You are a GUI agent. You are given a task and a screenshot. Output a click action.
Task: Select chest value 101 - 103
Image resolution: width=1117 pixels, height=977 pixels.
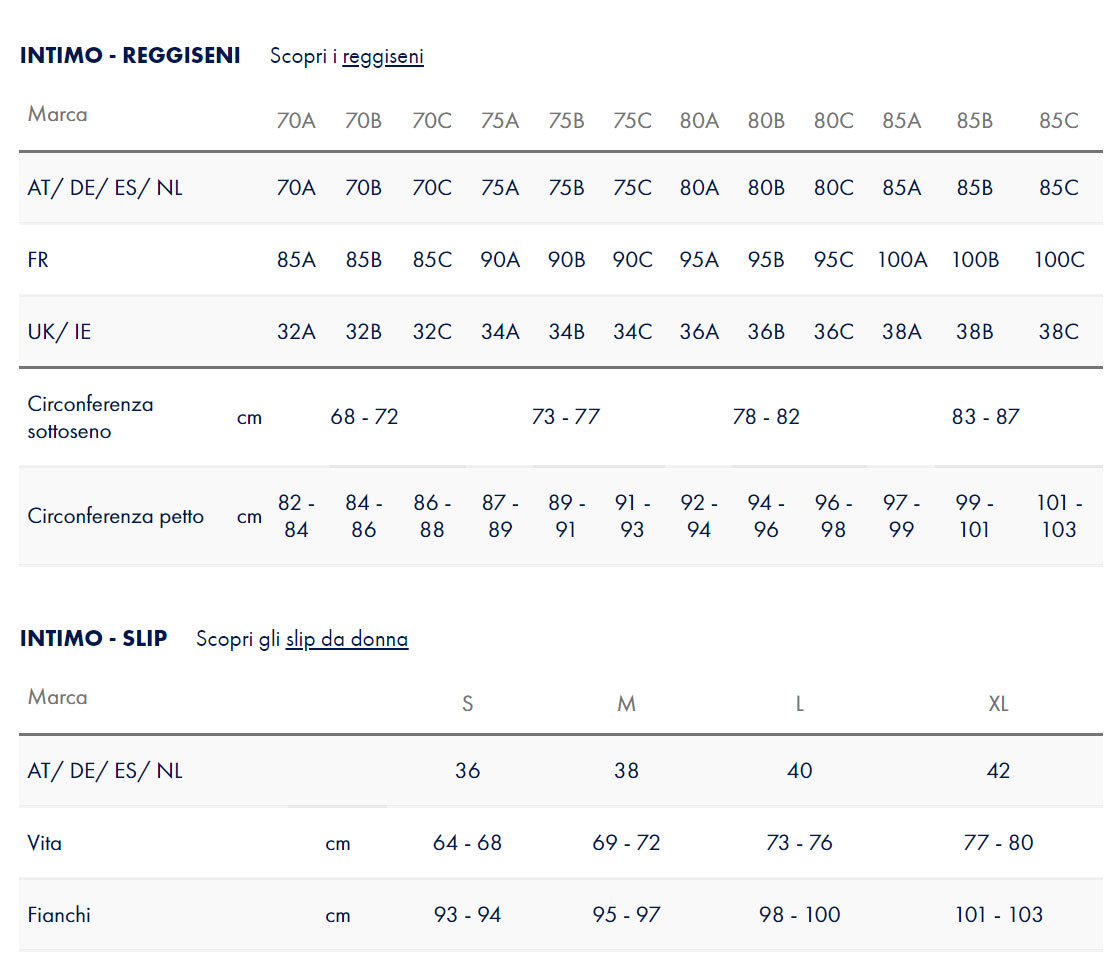pos(1059,516)
